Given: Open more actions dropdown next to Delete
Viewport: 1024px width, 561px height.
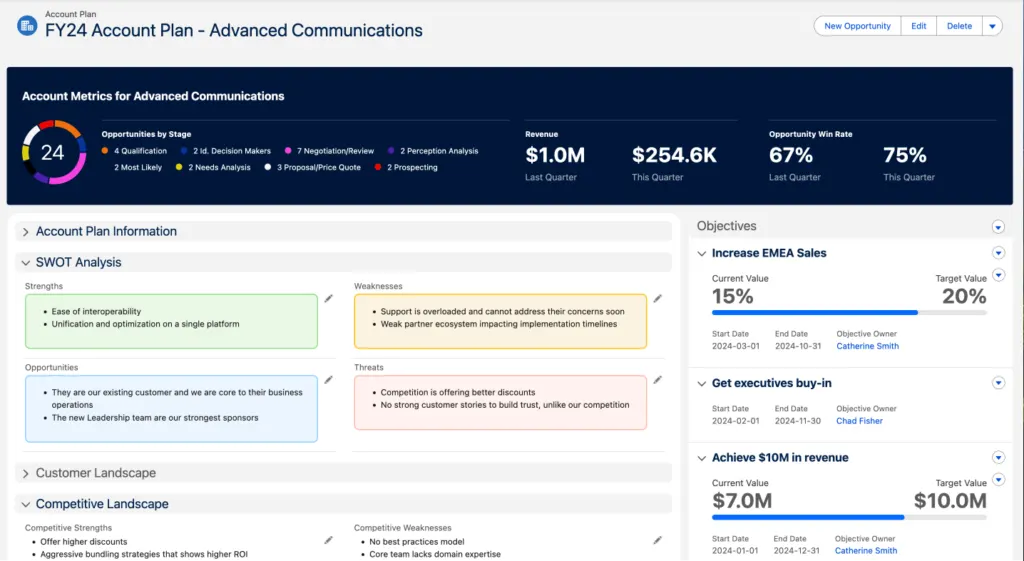Looking at the screenshot, I should [x=992, y=27].
